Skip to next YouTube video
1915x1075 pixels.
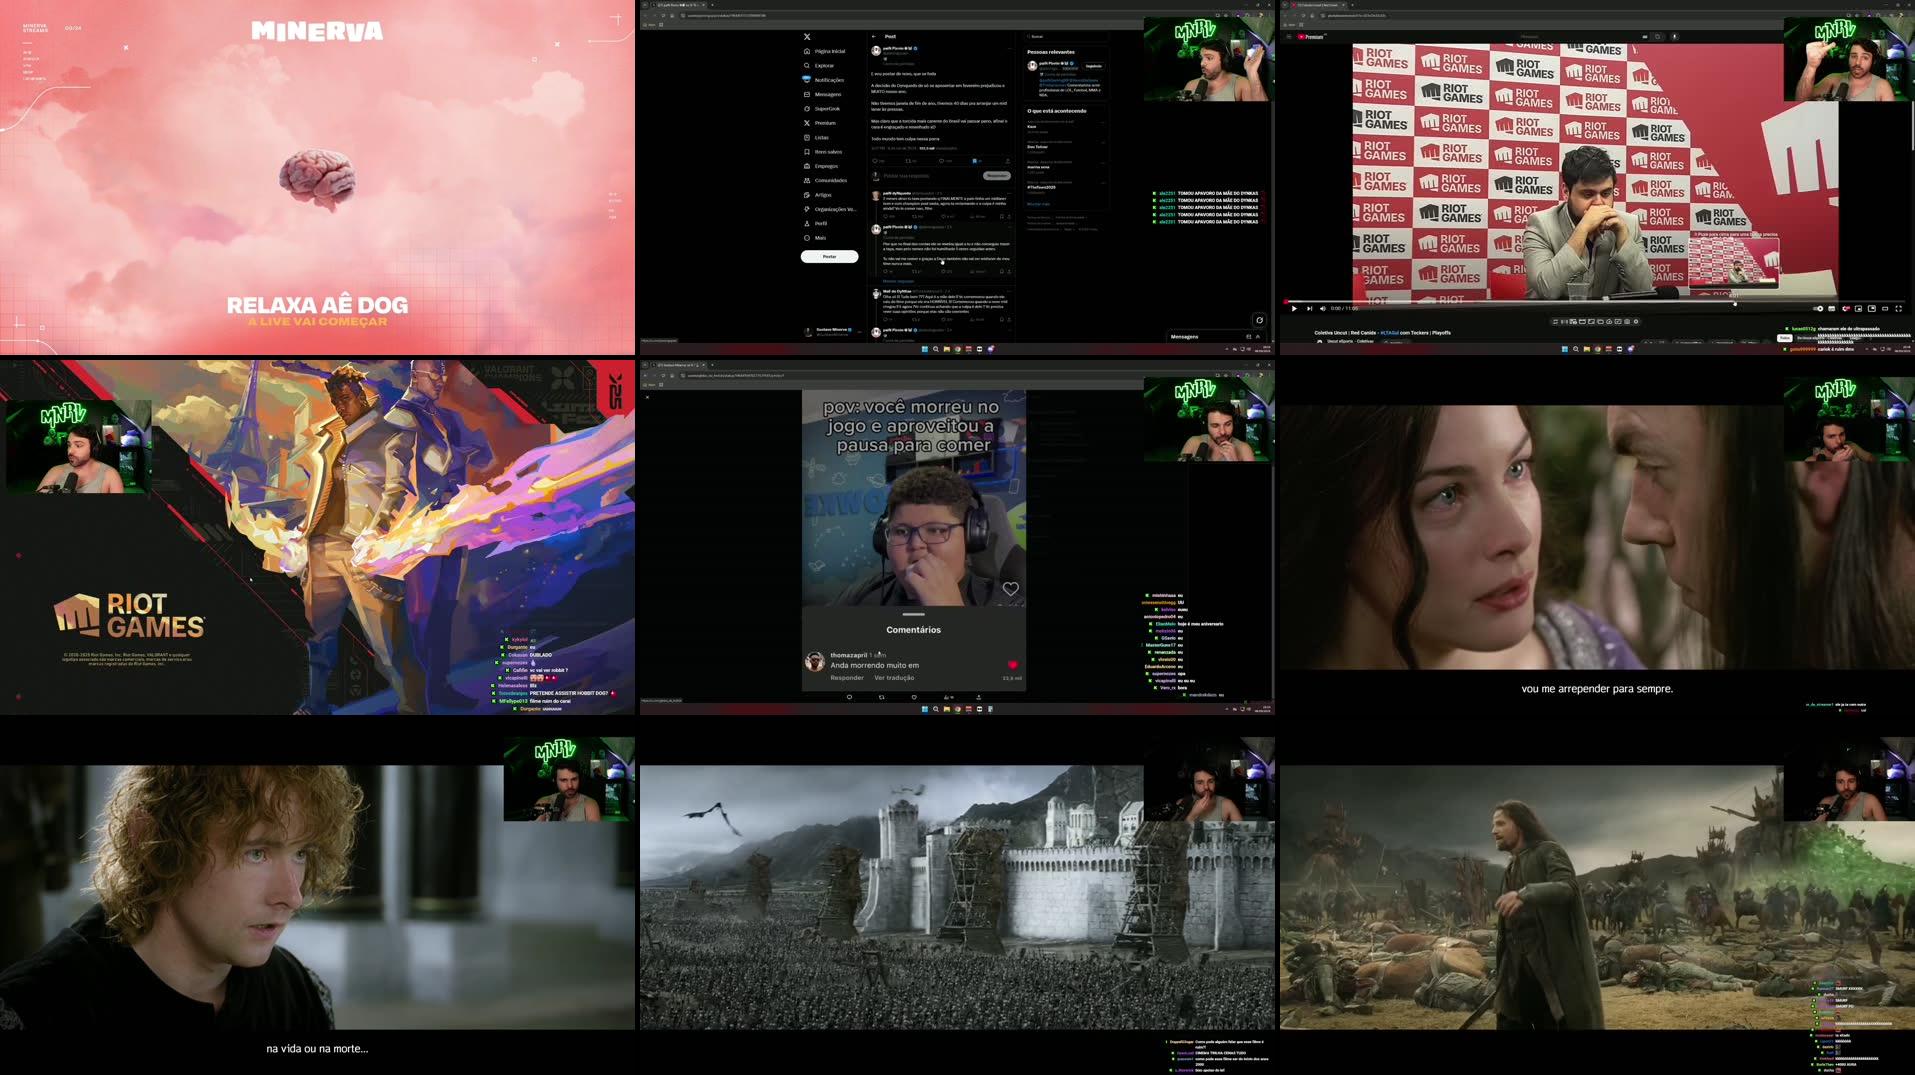point(1308,308)
